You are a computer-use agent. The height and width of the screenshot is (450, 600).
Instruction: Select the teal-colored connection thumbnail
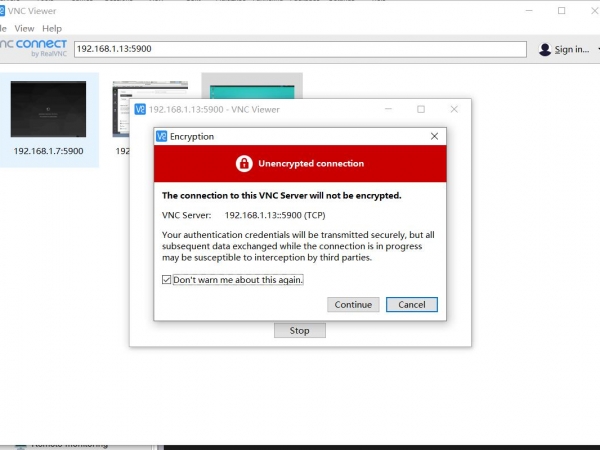(x=252, y=88)
